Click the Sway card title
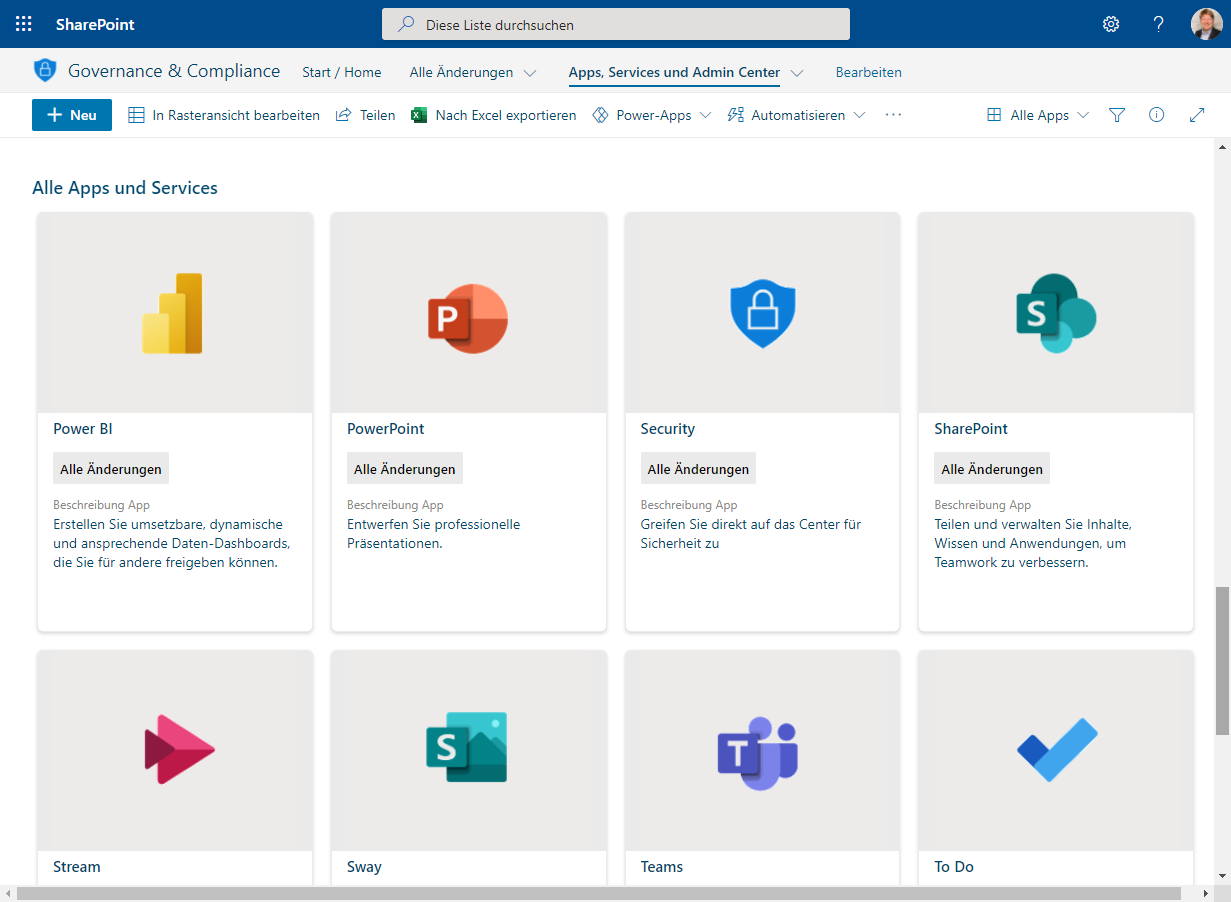The image size is (1231, 902). click(x=364, y=867)
